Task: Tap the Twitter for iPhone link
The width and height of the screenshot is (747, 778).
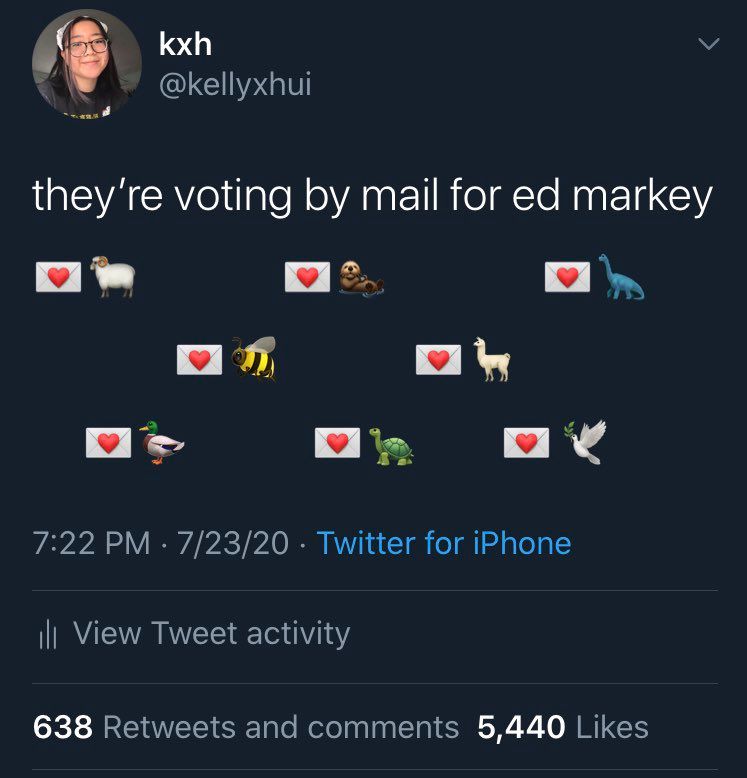Action: point(444,543)
